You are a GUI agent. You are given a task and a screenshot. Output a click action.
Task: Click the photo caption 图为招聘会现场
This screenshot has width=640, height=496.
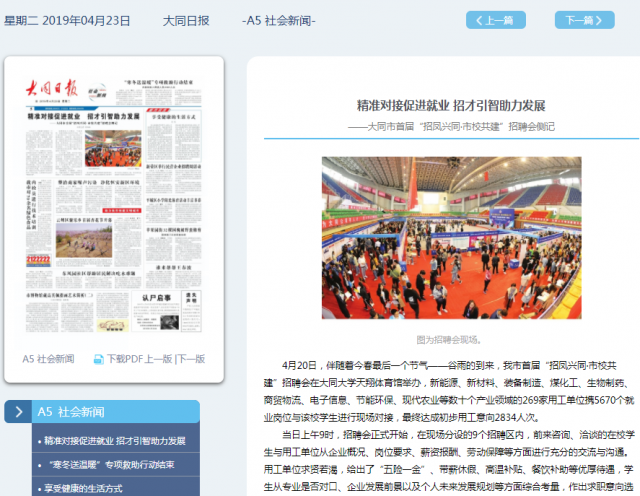coord(449,340)
